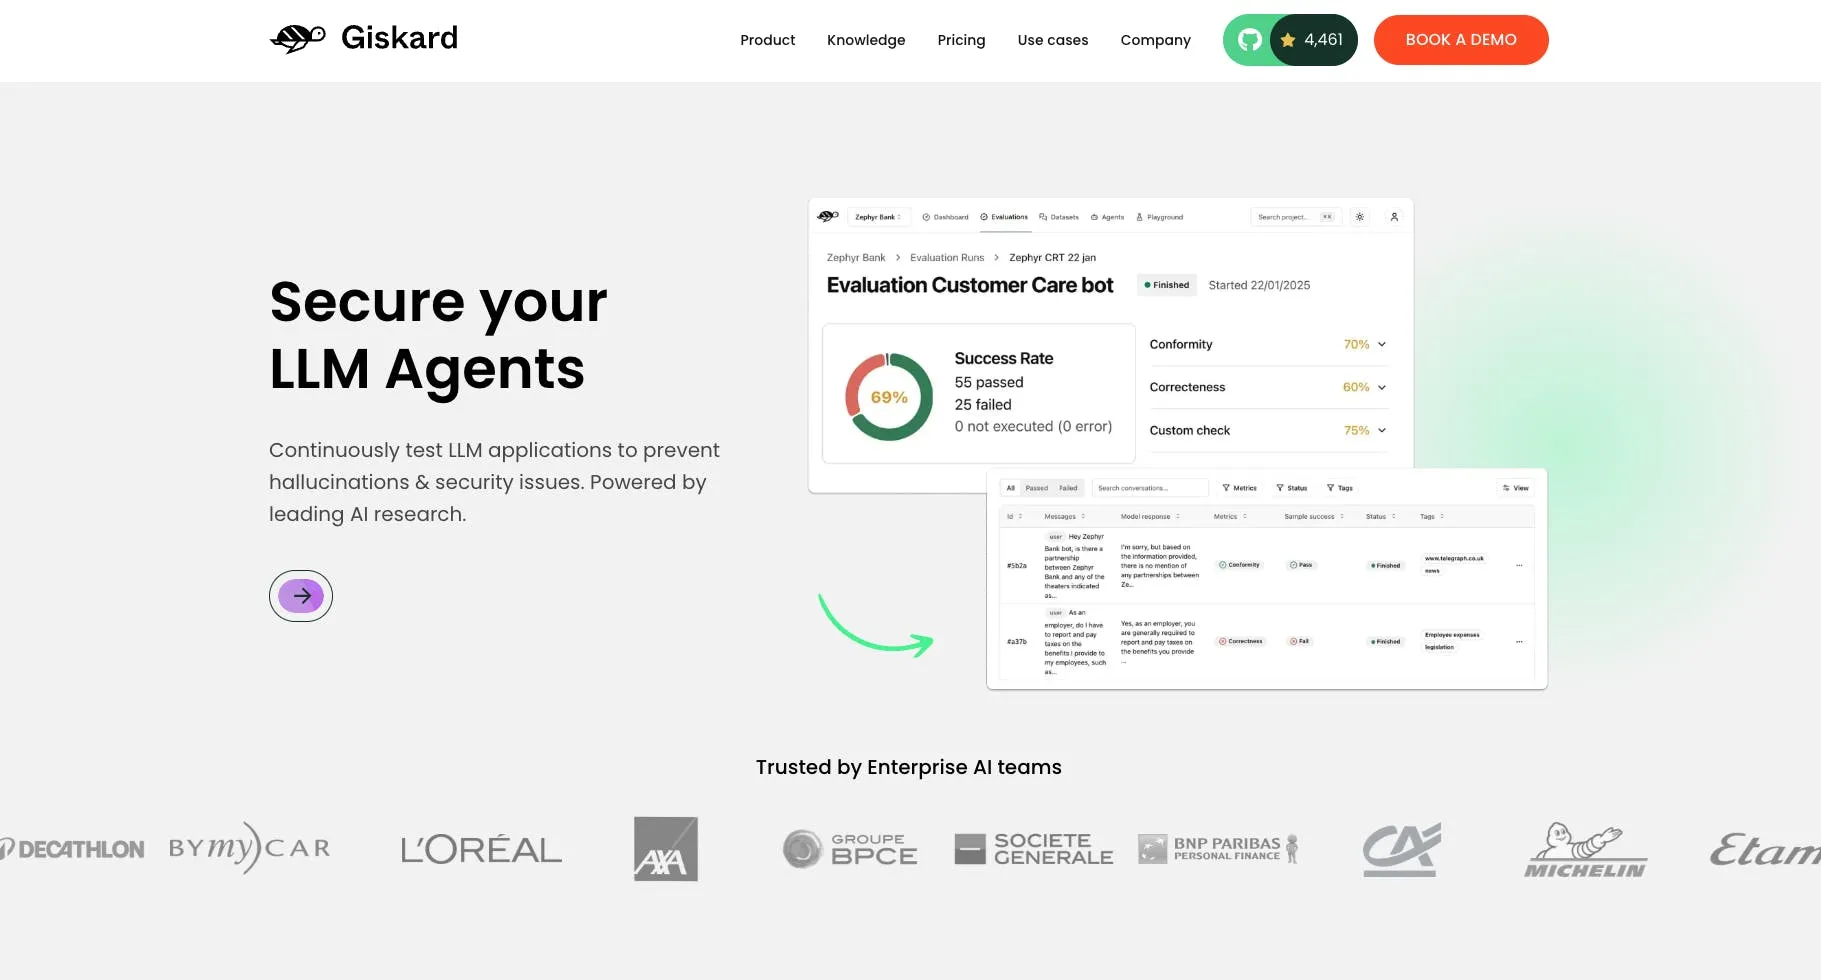
Task: Open the Knowledge menu
Action: 866,40
